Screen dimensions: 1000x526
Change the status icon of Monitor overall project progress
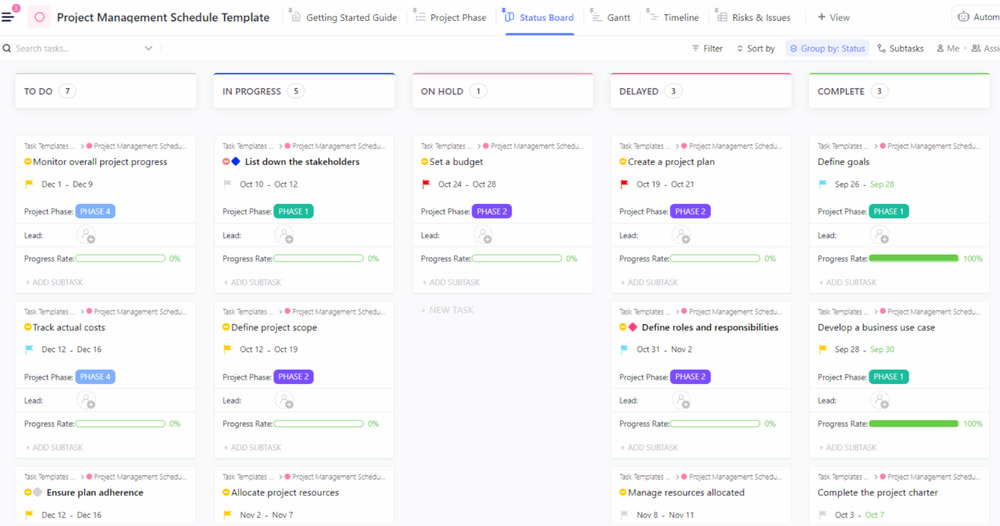[28, 162]
